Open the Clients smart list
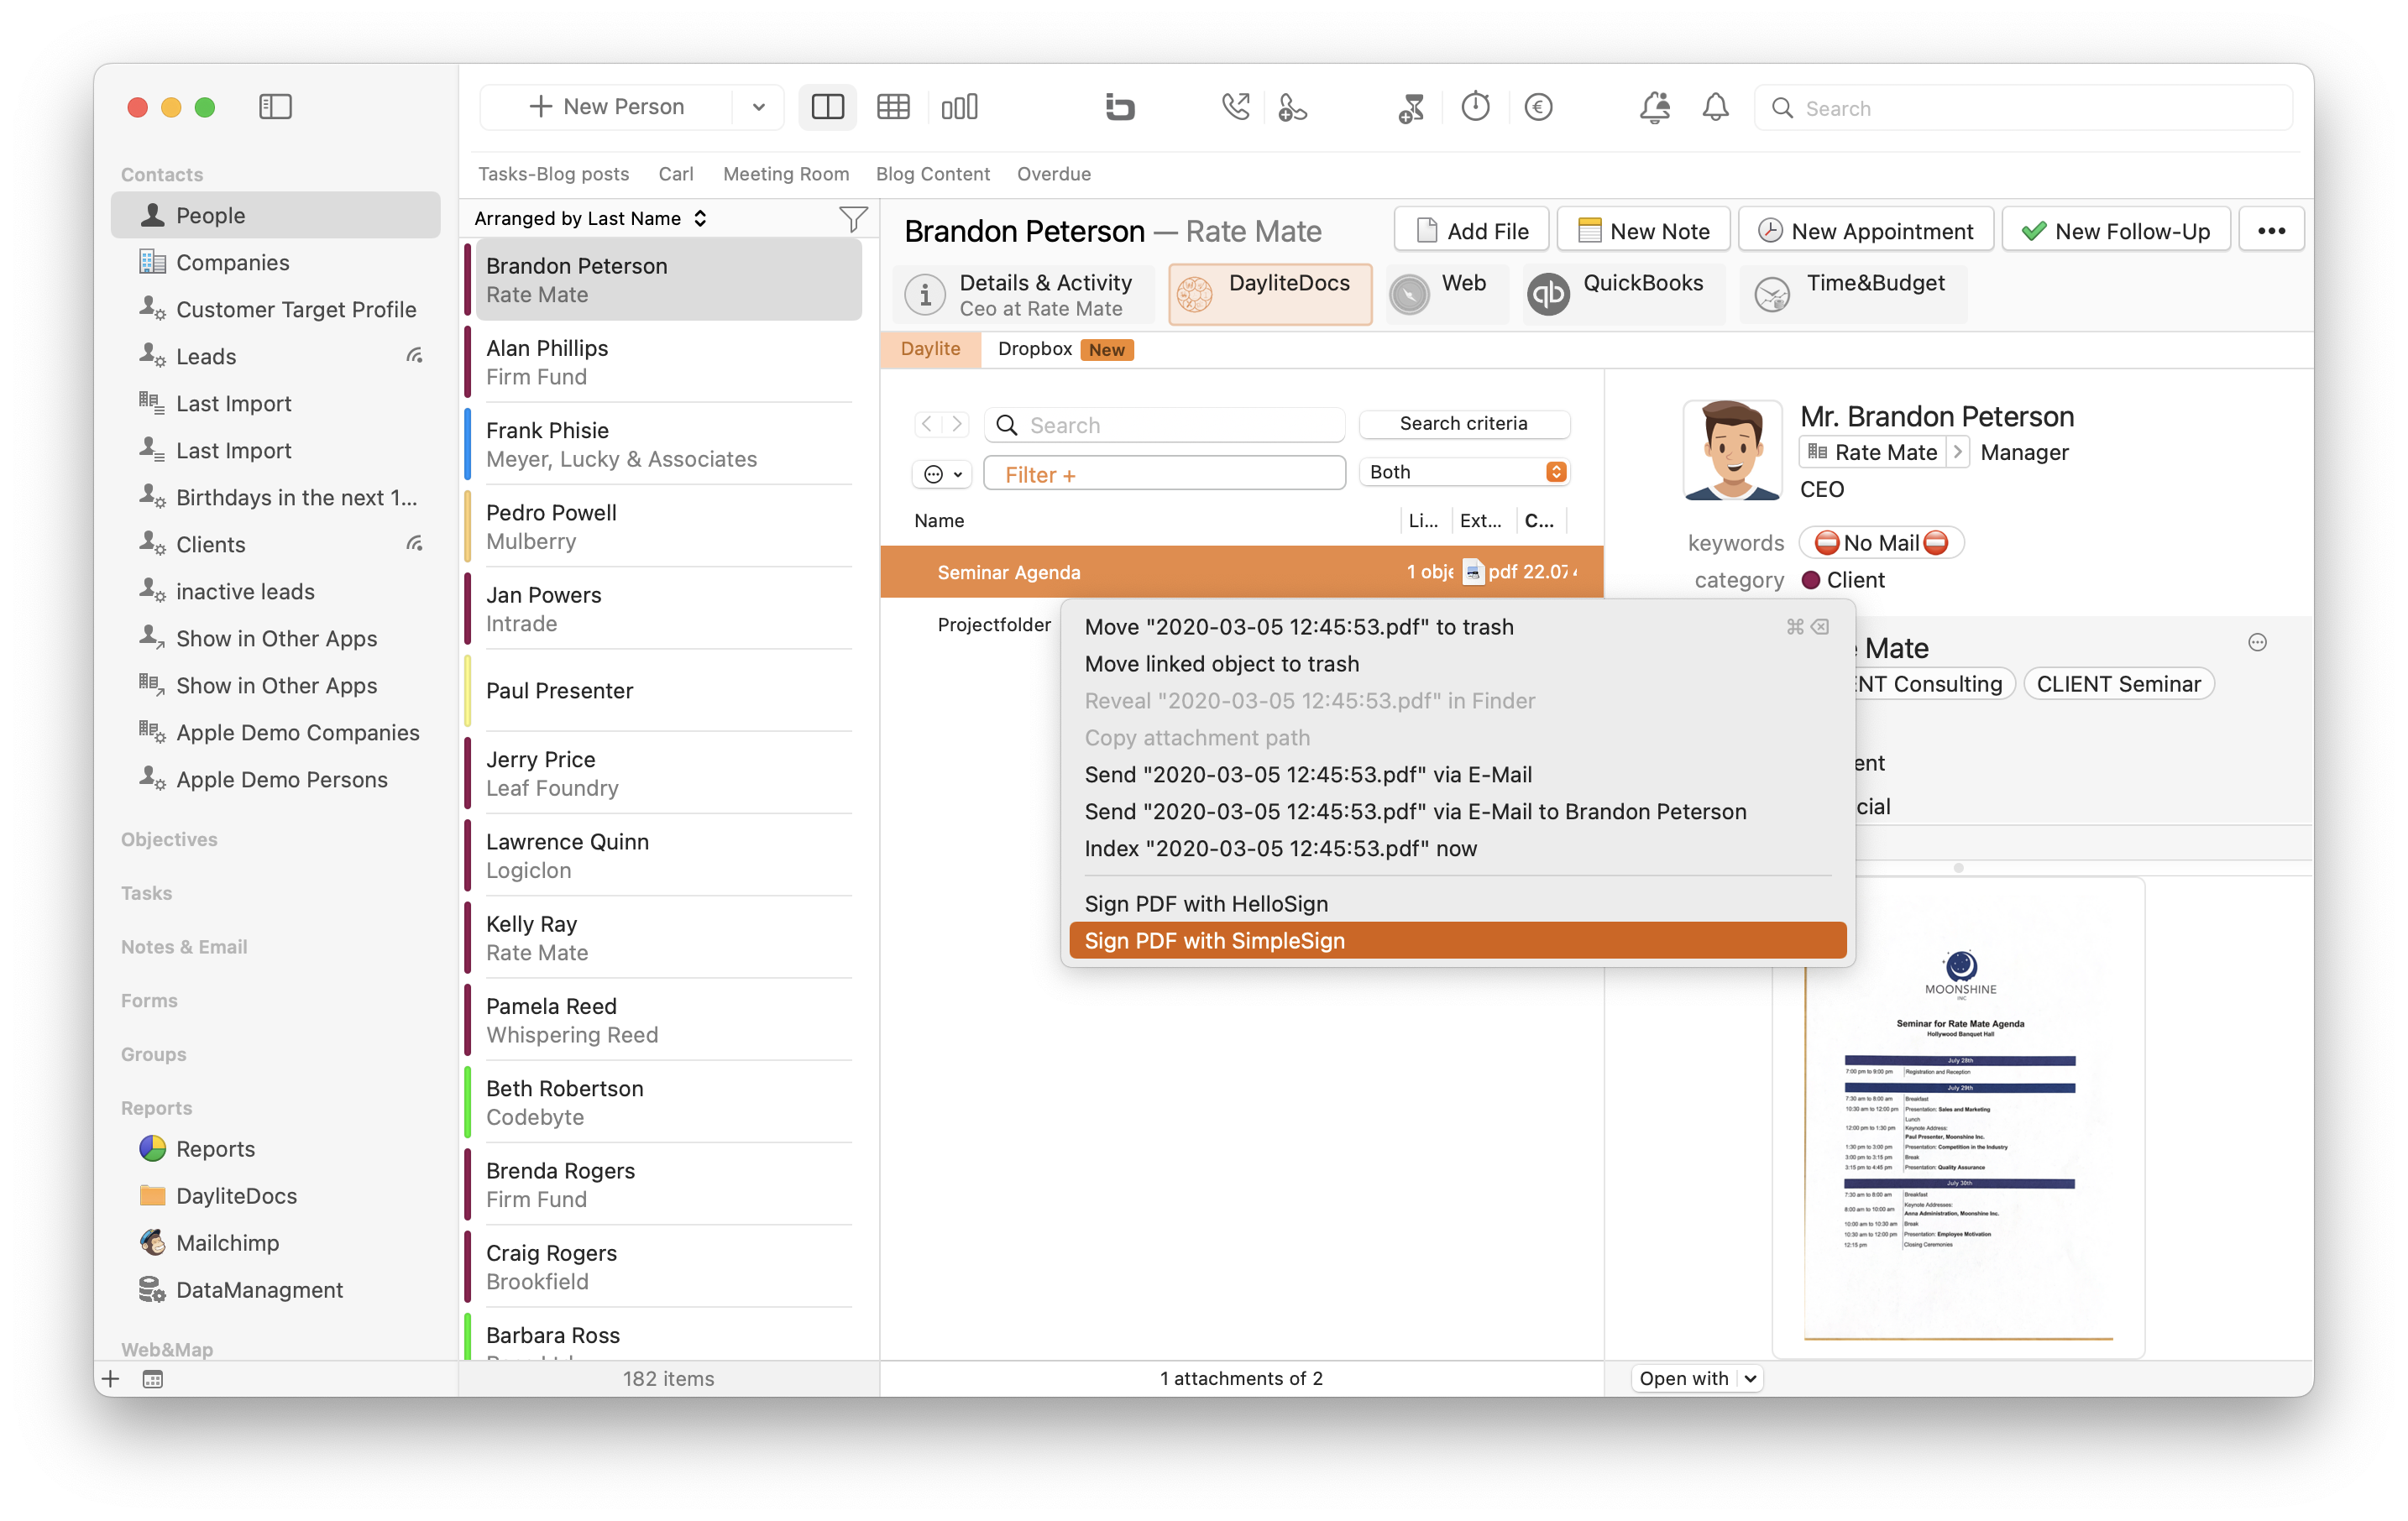The width and height of the screenshot is (2408, 1521). coord(275,545)
